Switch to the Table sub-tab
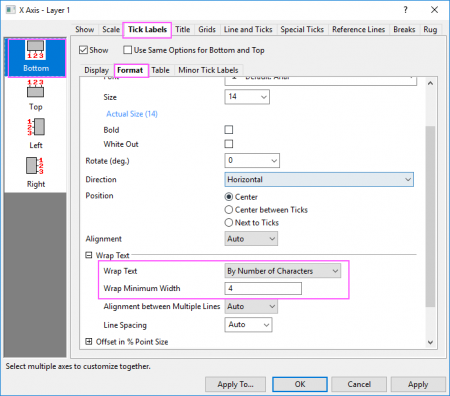 (x=160, y=70)
